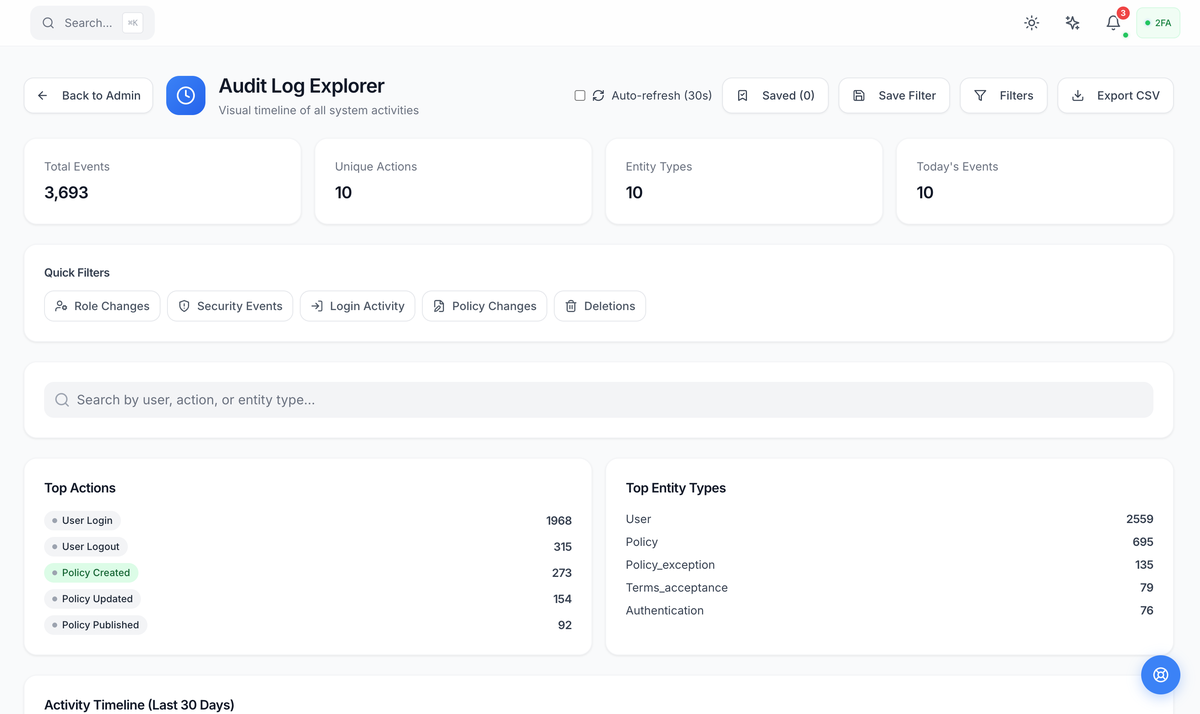Click the clock icon beside Audit Log Explorer
This screenshot has height=714, width=1200.
click(185, 95)
